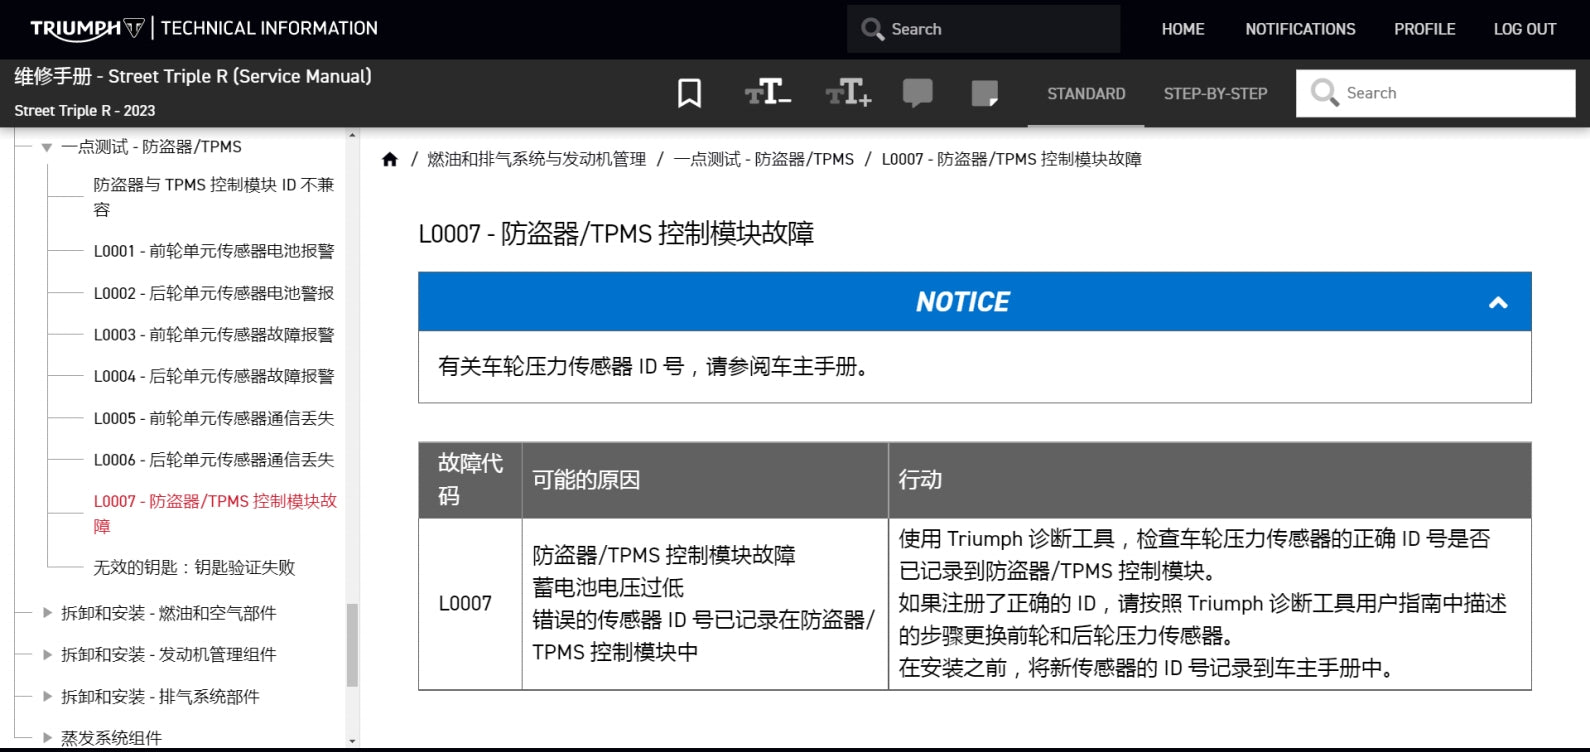This screenshot has width=1590, height=752.
Task: Click LOG OUT in the header
Action: tap(1524, 29)
